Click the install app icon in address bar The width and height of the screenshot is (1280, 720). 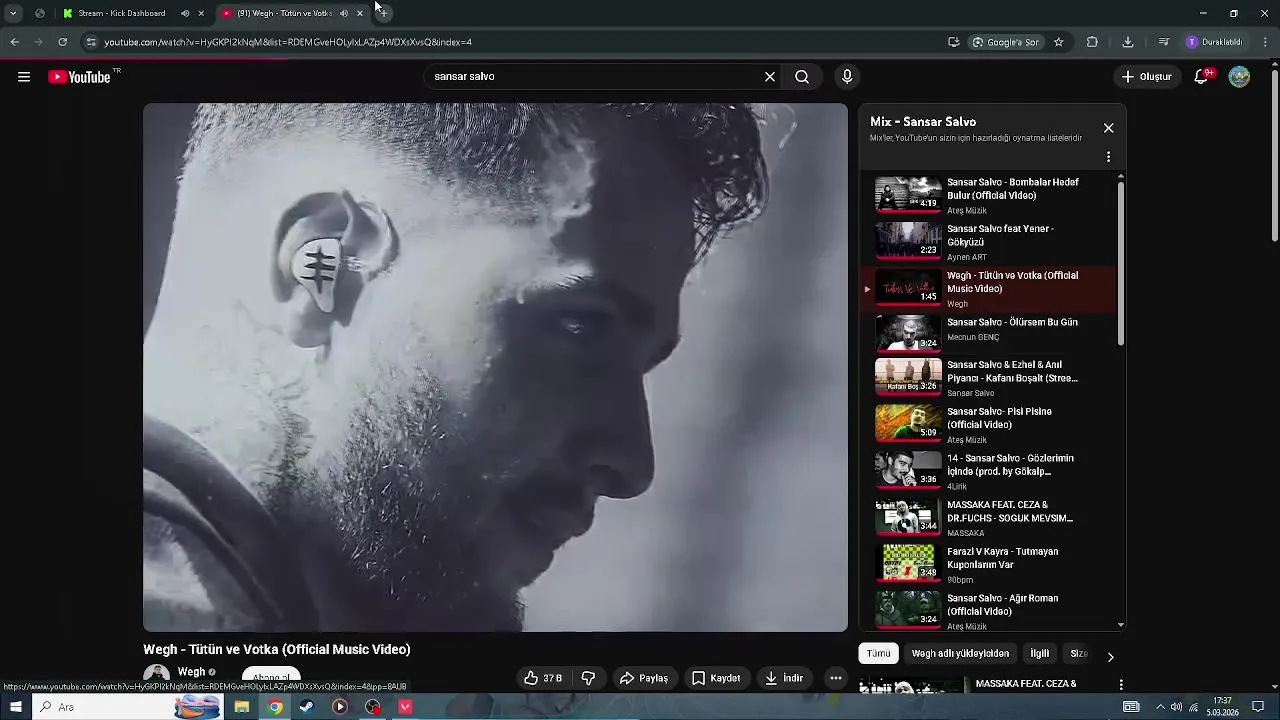tap(953, 42)
